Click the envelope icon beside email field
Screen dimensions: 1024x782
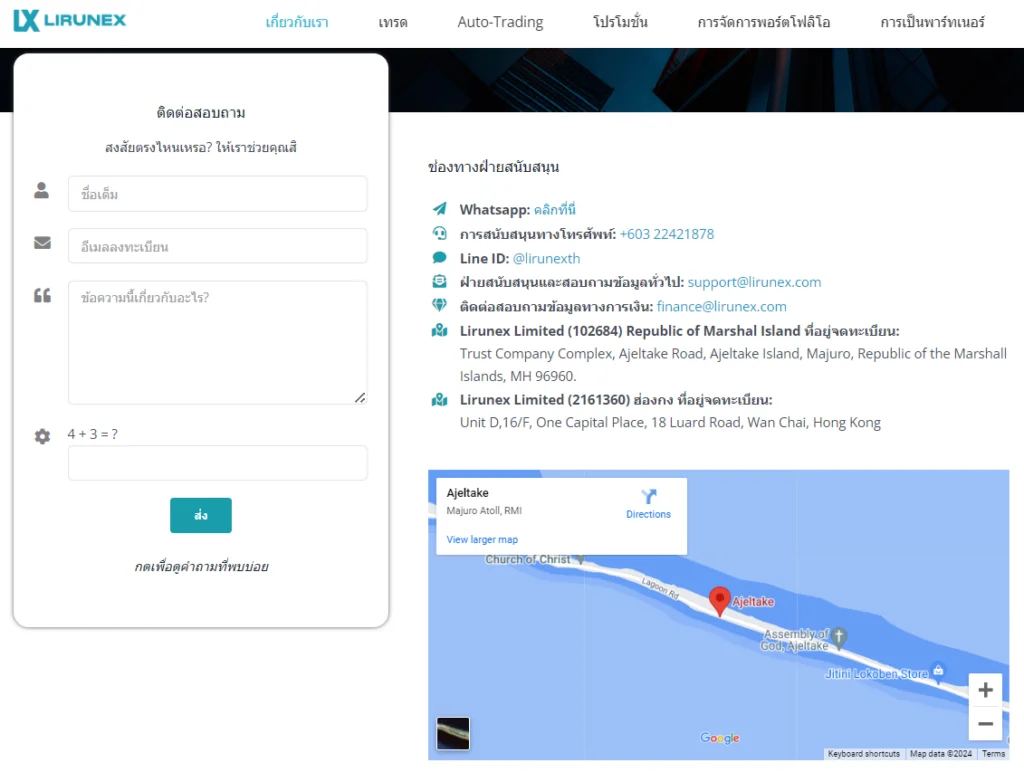tap(42, 243)
